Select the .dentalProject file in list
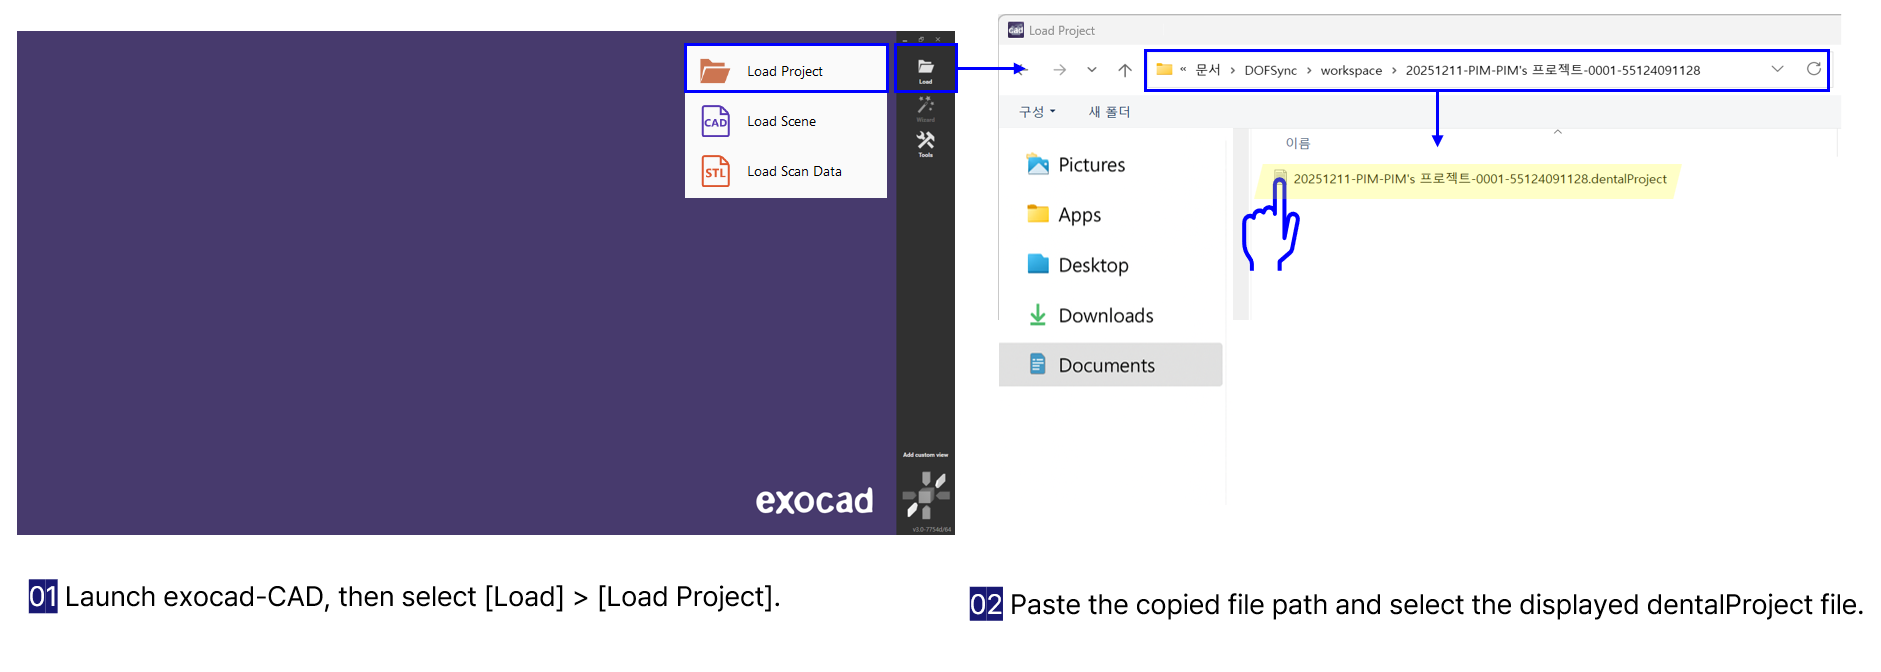This screenshot has height=672, width=1881. click(1479, 179)
